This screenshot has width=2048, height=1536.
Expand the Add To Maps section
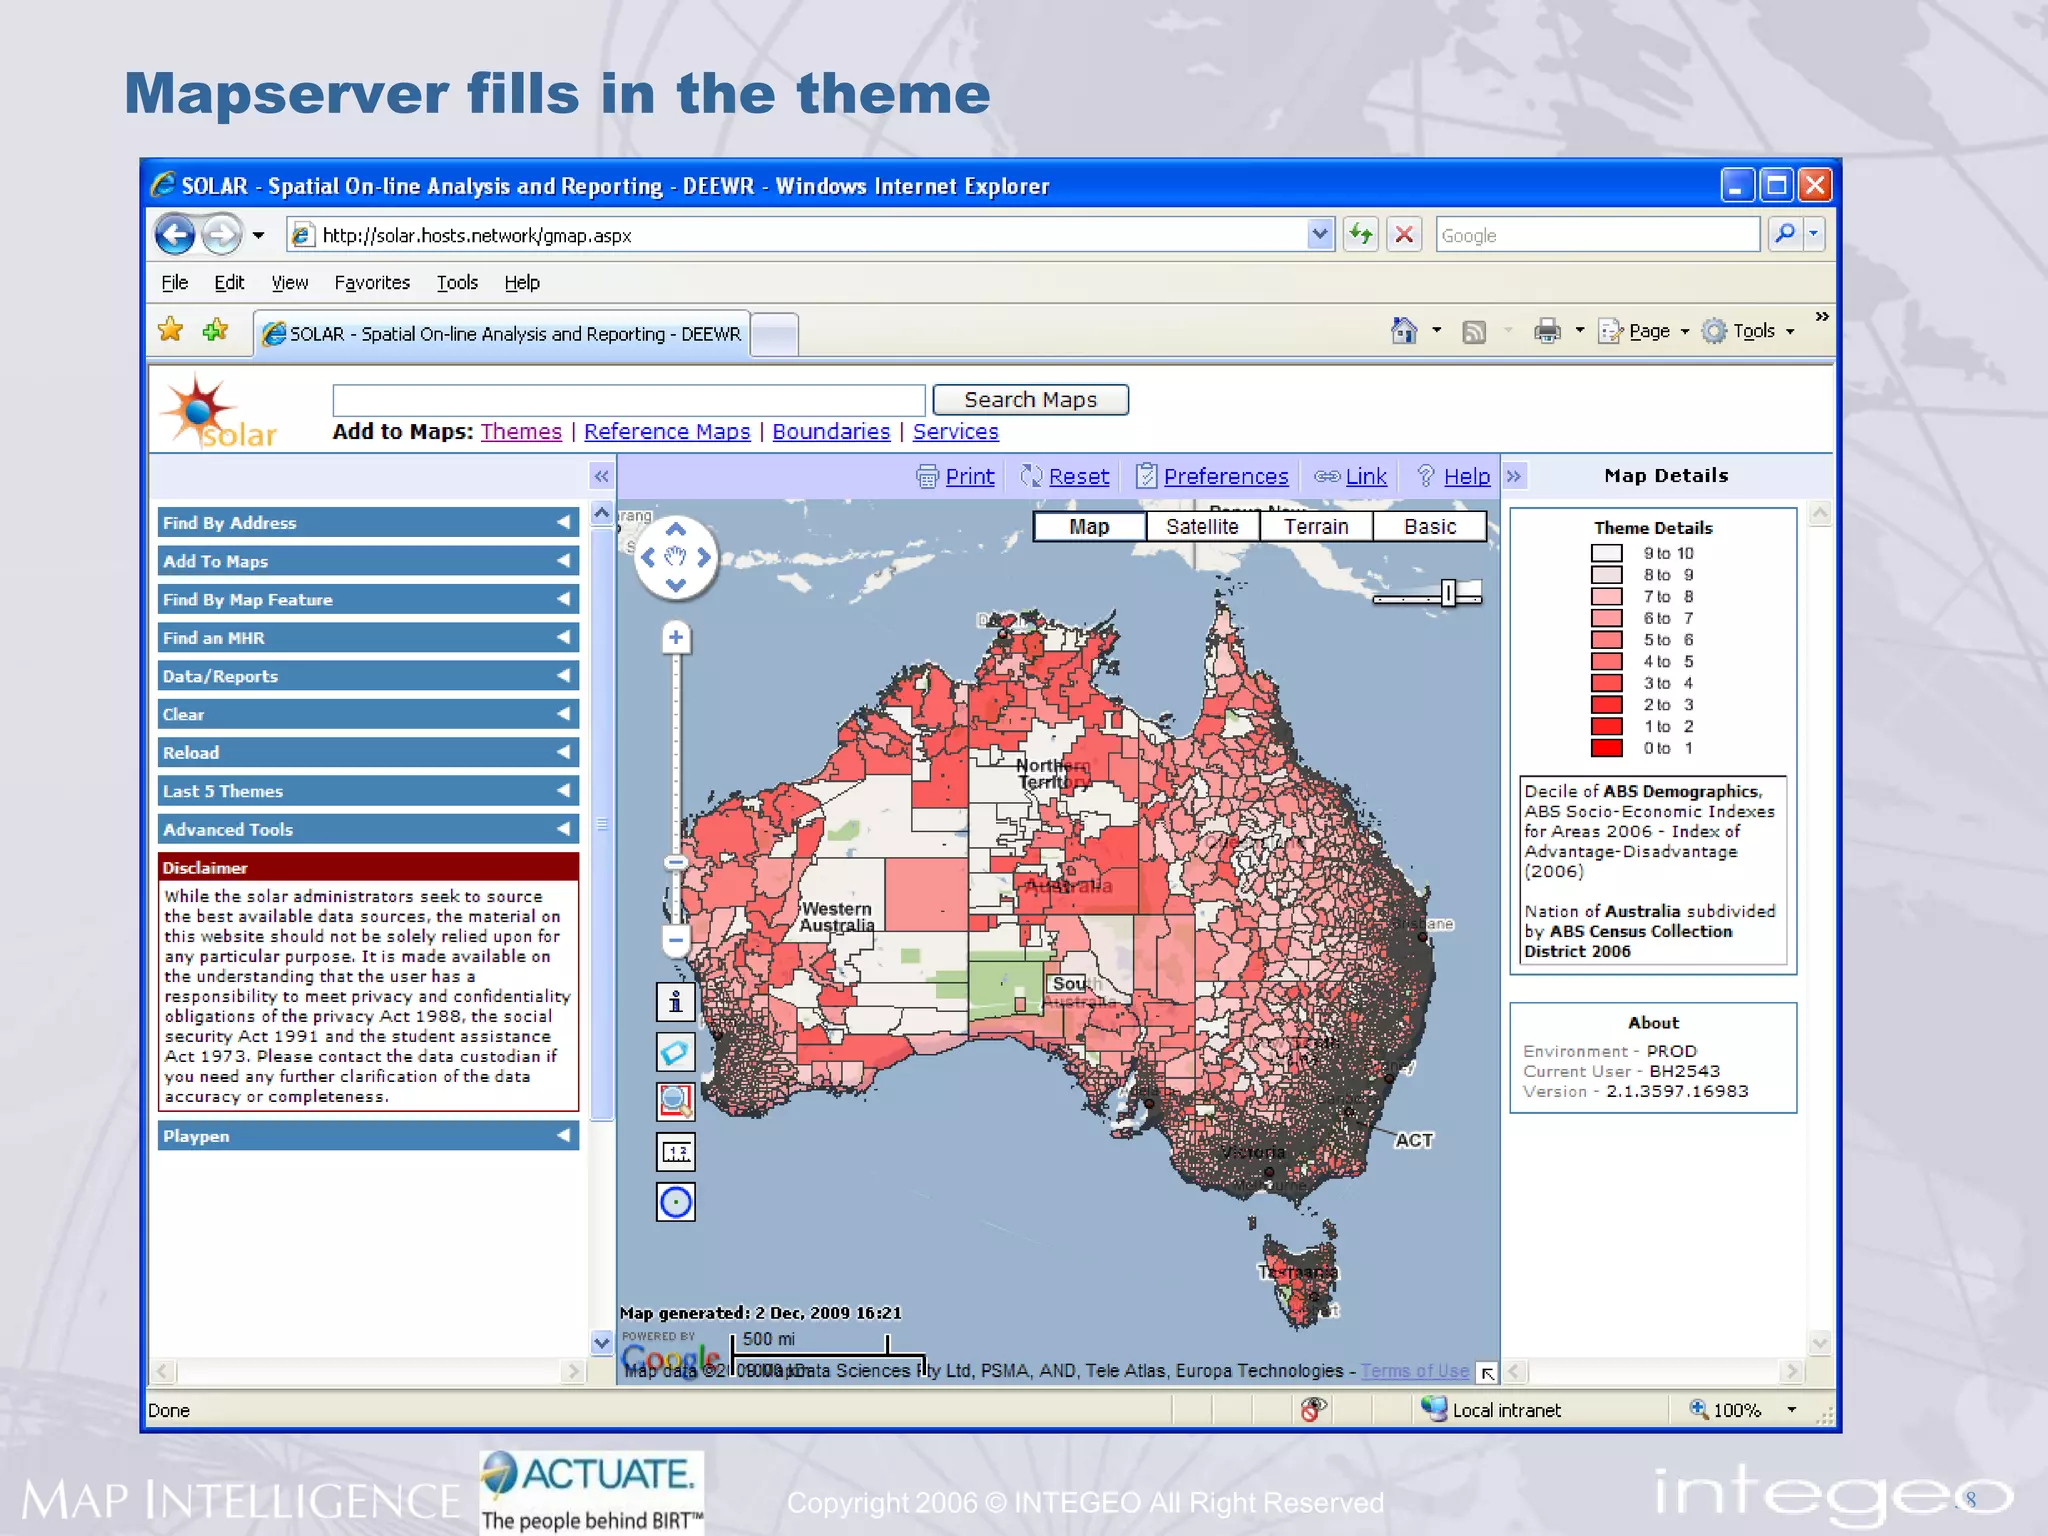tap(368, 561)
